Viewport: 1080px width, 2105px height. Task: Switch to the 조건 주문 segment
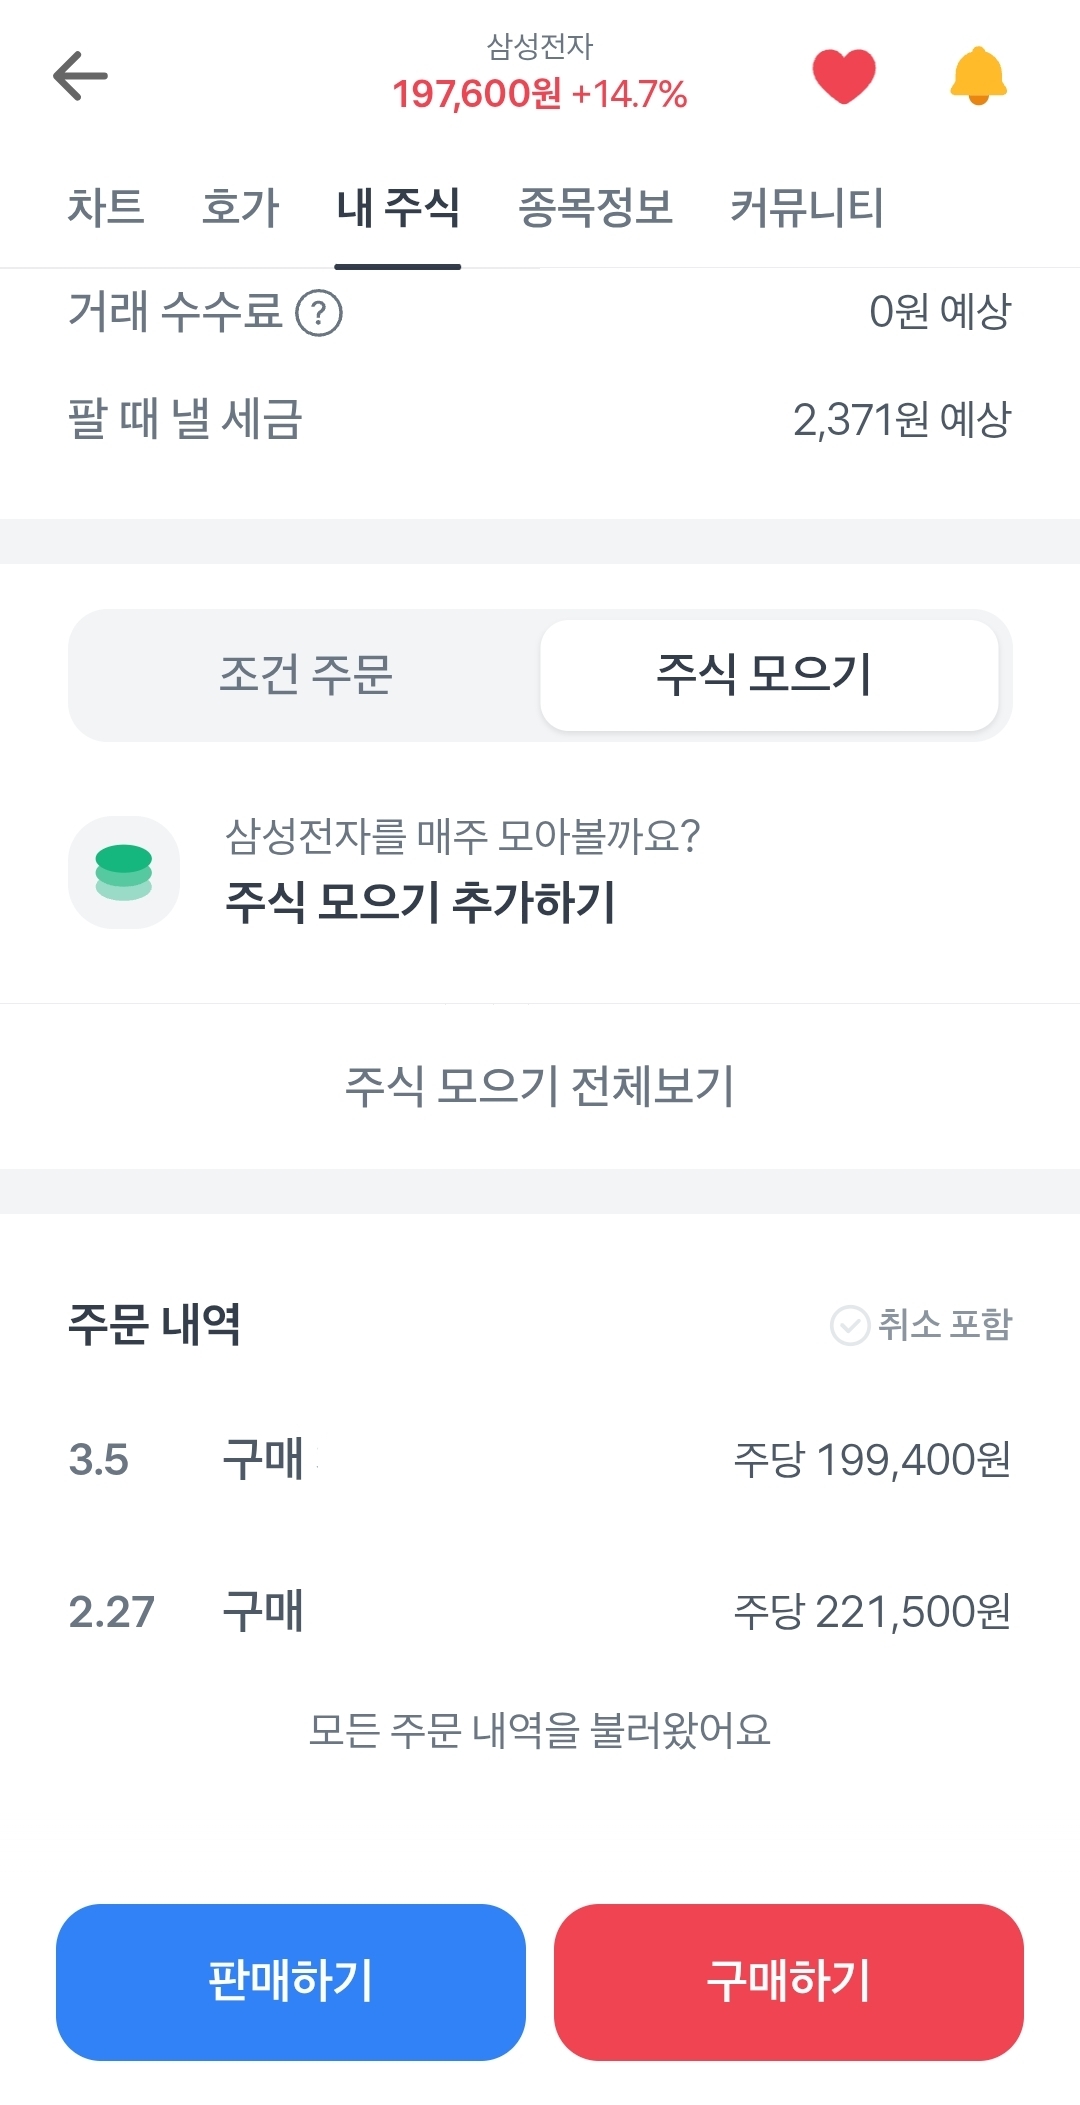pos(305,675)
